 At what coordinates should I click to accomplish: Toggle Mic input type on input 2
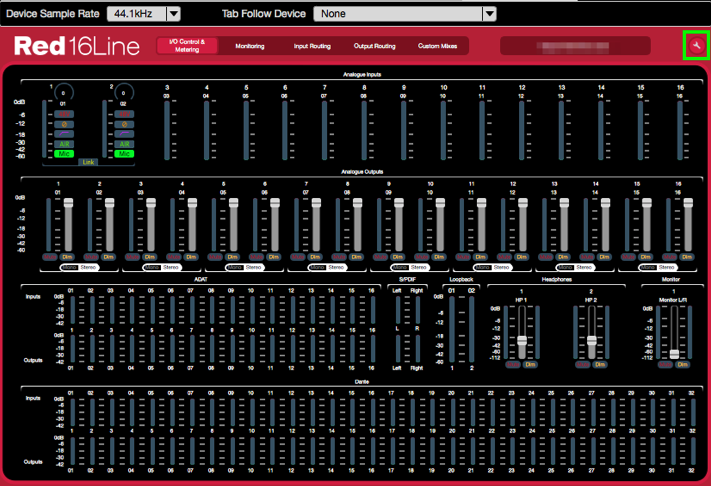pos(123,153)
